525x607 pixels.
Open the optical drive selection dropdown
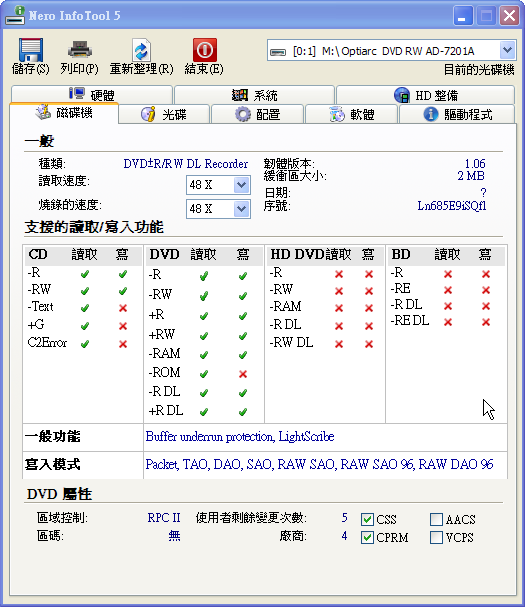pos(508,50)
